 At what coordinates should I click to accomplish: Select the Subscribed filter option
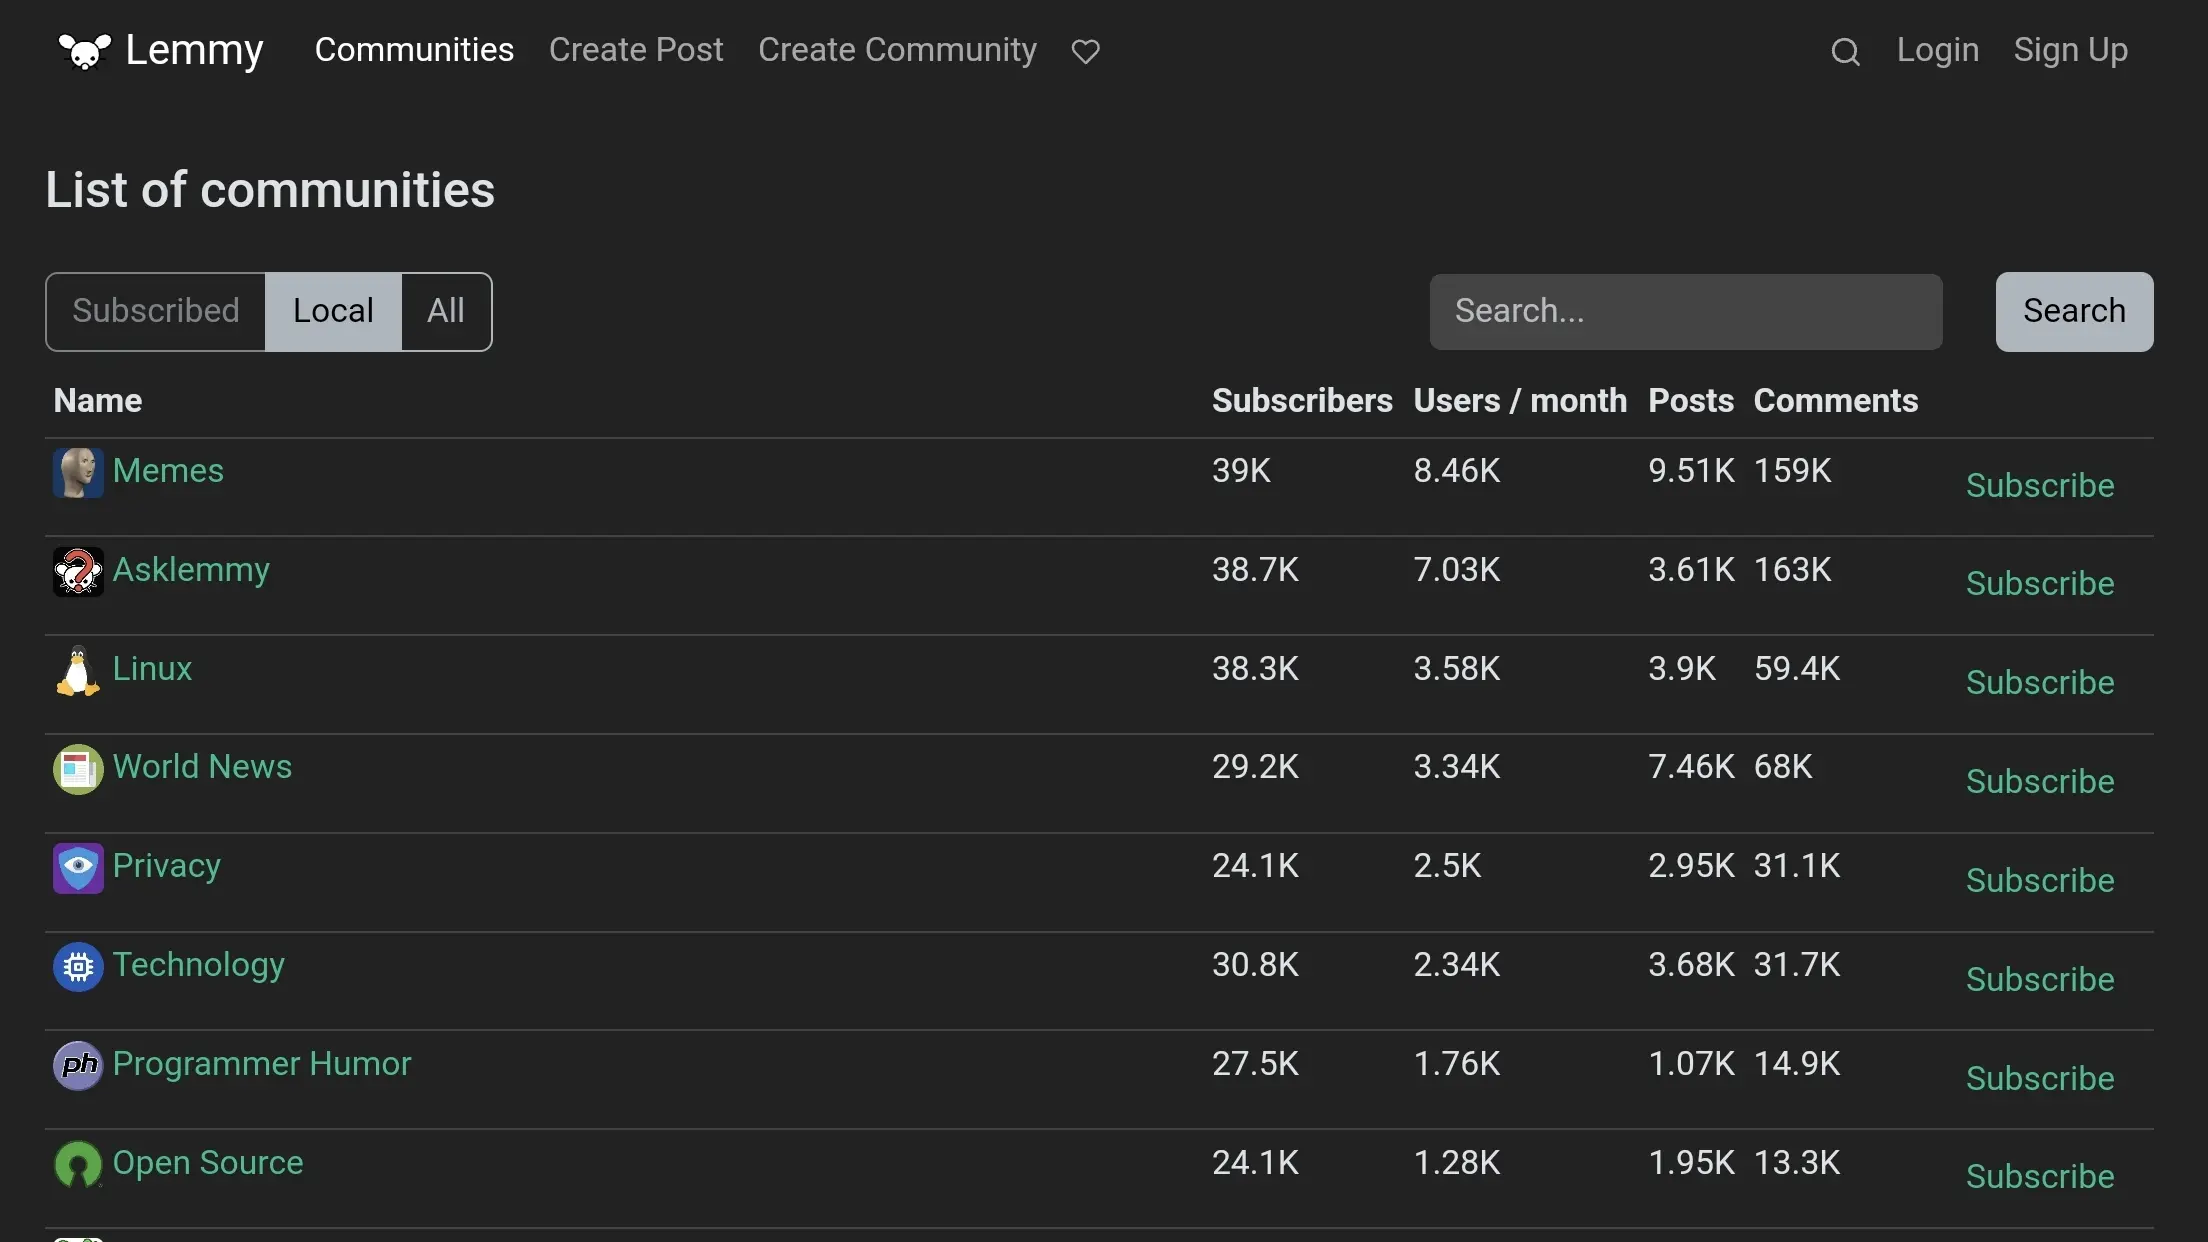156,311
